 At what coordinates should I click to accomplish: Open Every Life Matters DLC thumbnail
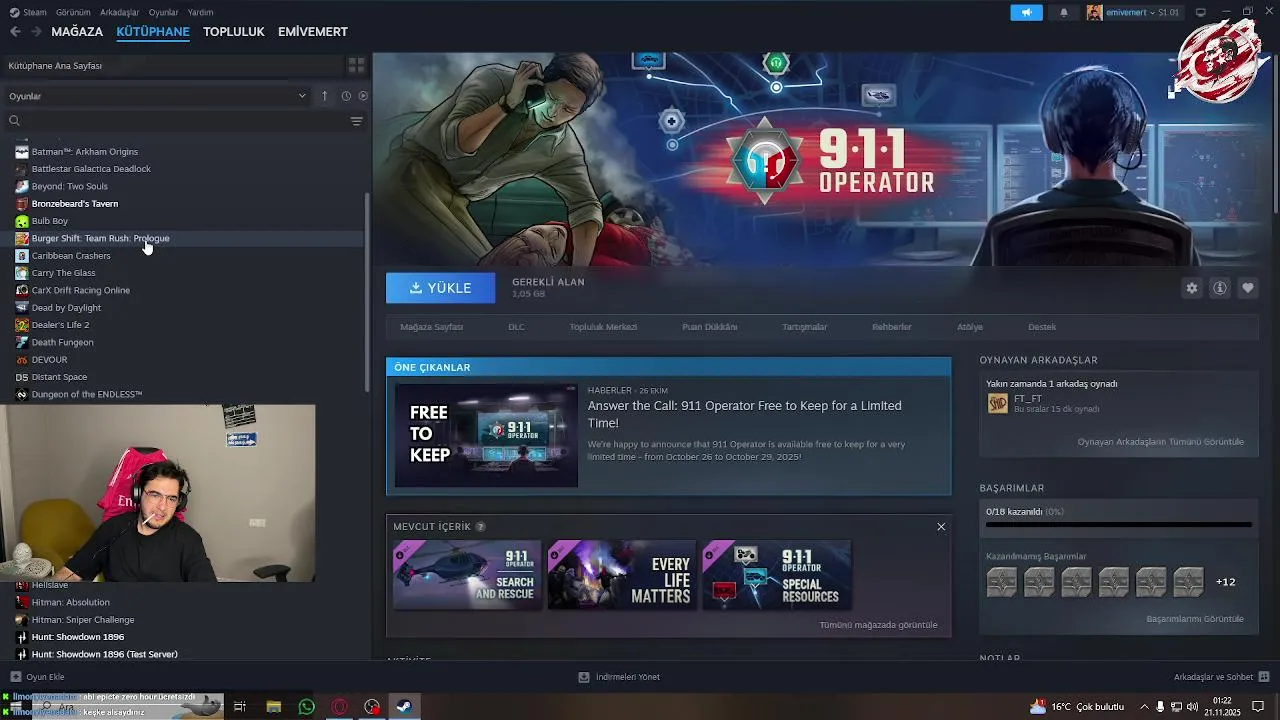(622, 575)
